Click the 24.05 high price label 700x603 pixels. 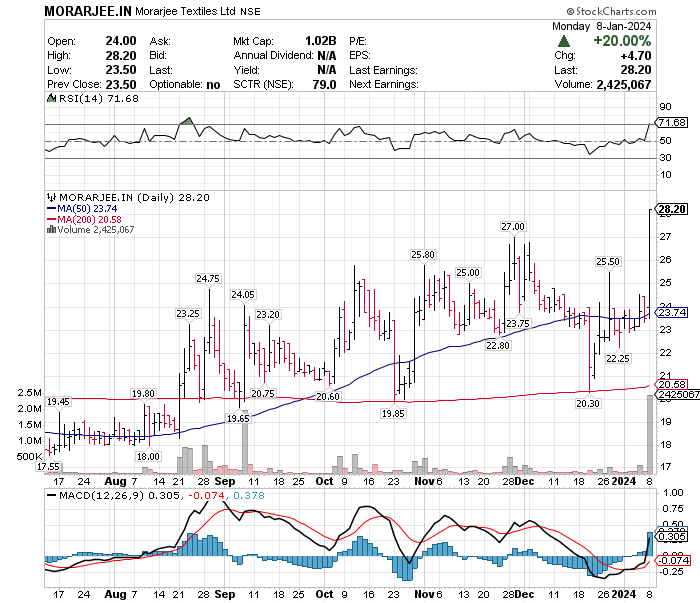[x=243, y=295]
